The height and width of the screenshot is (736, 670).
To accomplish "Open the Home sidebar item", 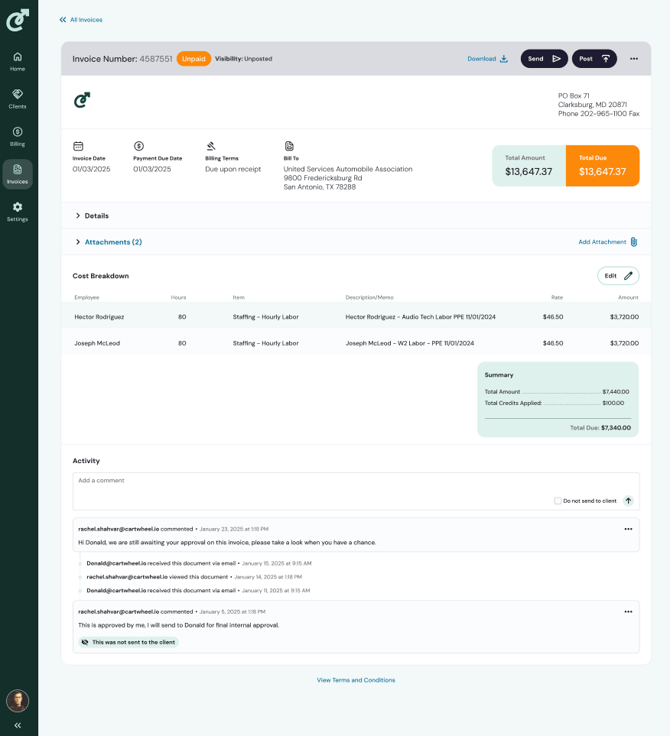I will 17,61.
